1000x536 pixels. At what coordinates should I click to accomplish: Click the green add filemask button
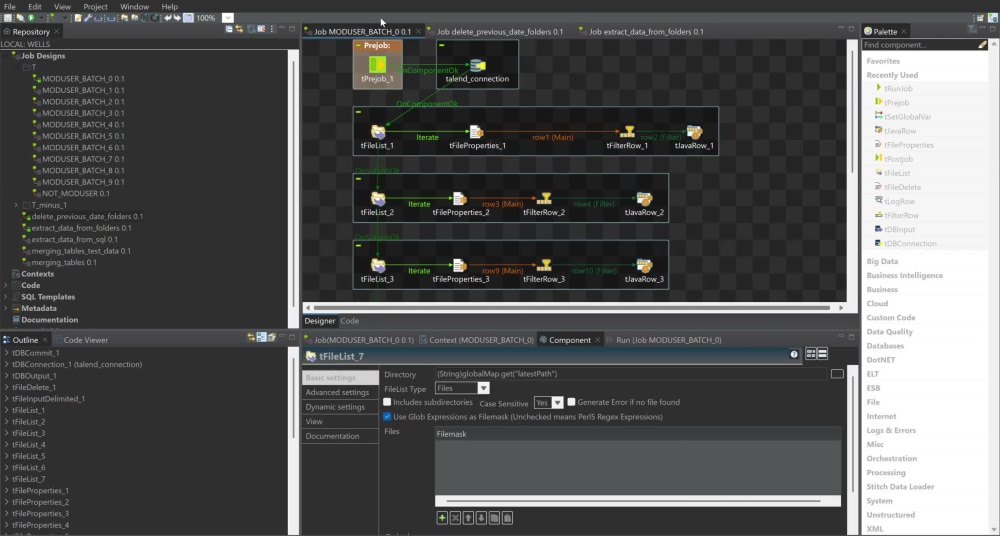442,518
